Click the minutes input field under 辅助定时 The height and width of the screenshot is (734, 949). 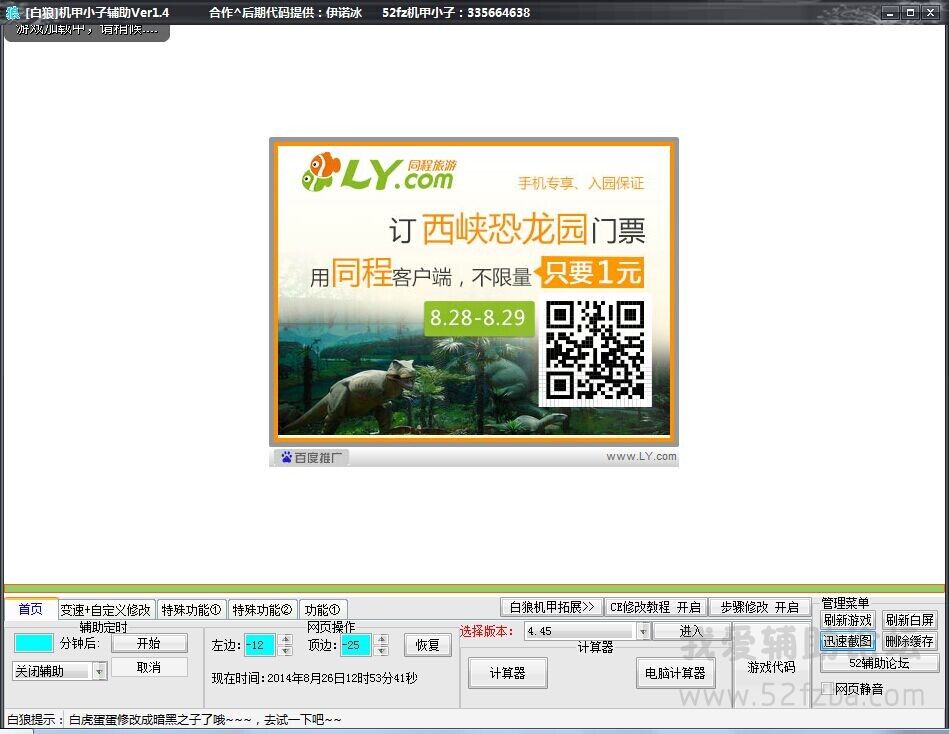click(33, 643)
